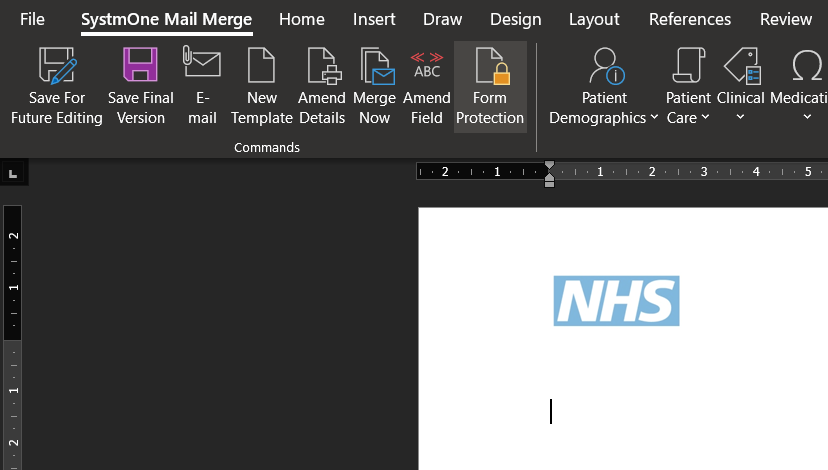Create a New Template
This screenshot has height=470, width=828.
(x=261, y=87)
